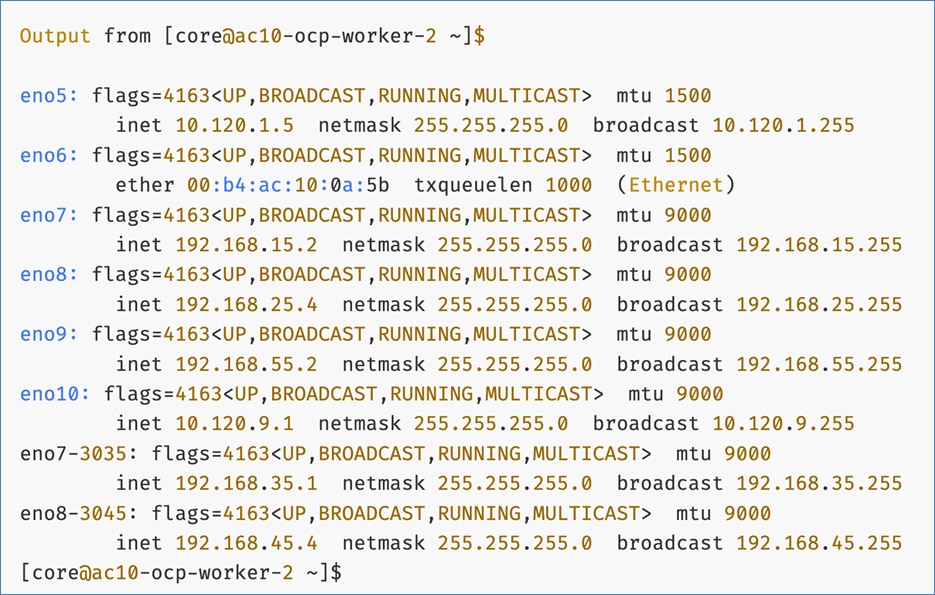Click broadcast address 192.168.55.255
The width and height of the screenshot is (935, 595).
pyautogui.click(x=819, y=364)
